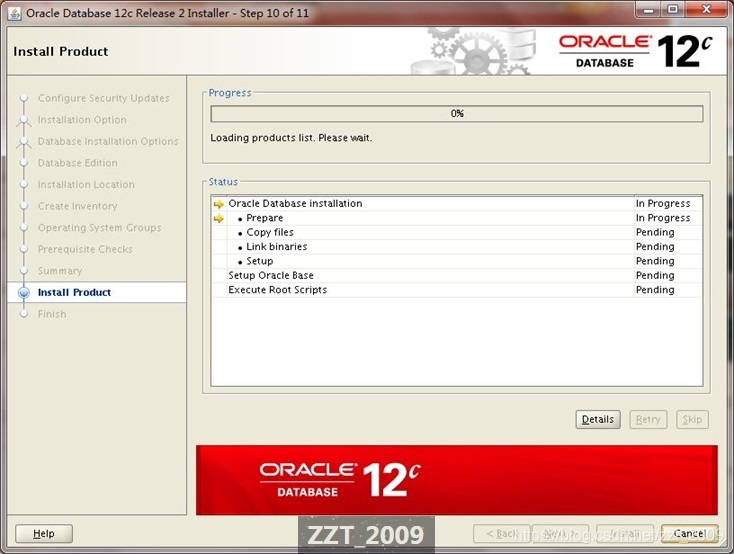
Task: Select the Installation Option step
Action: pos(82,120)
